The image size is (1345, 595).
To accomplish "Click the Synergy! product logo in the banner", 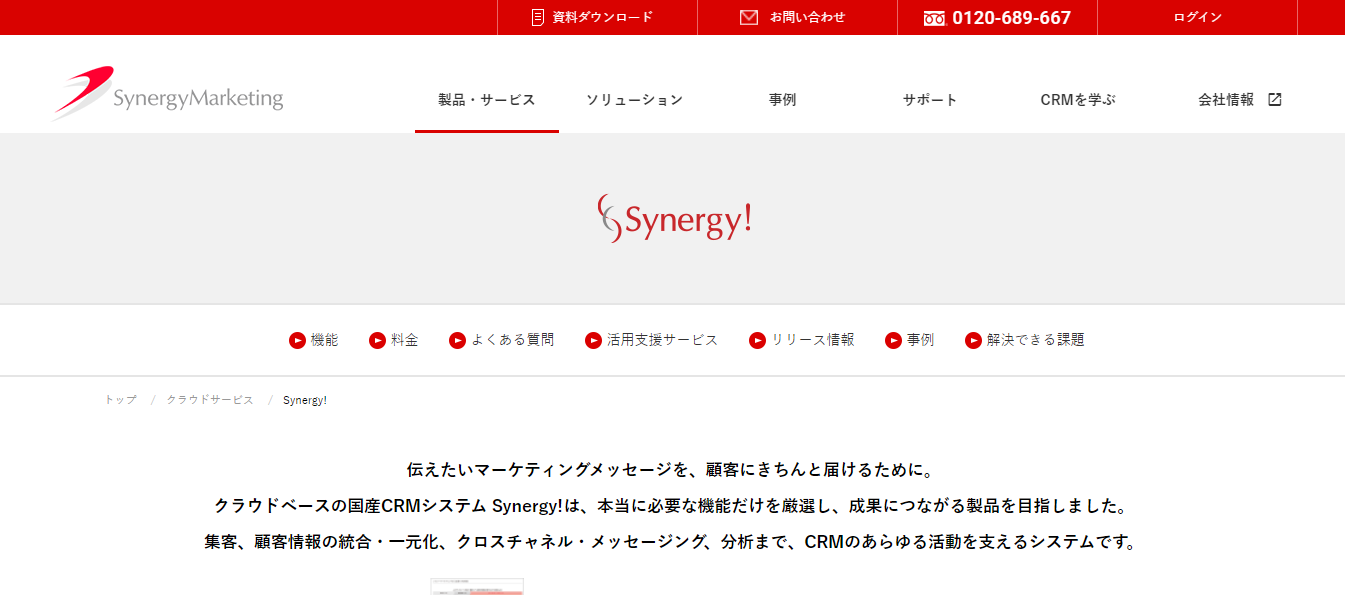I will 673,218.
